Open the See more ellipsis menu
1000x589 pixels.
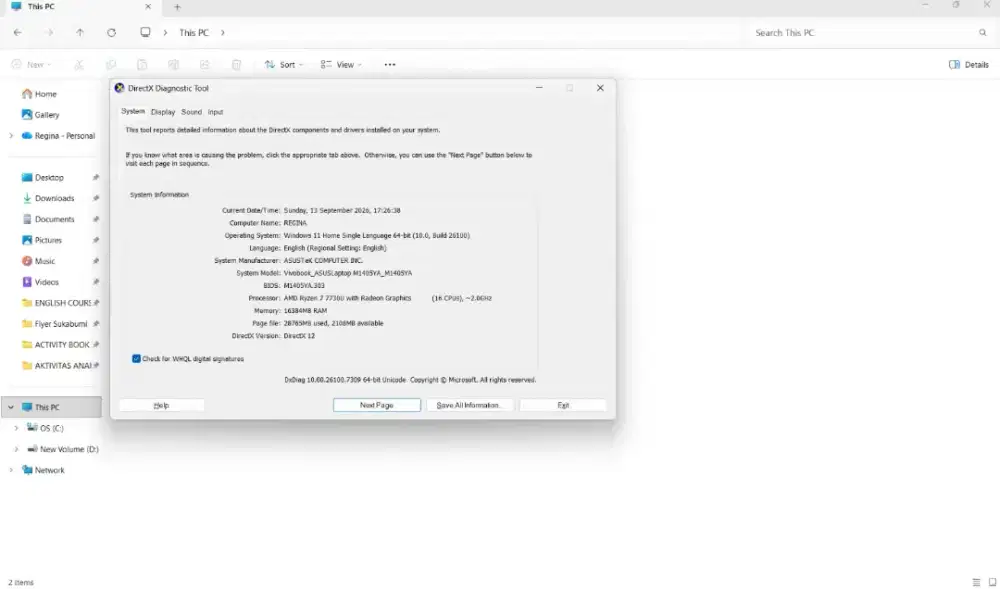tap(390, 64)
